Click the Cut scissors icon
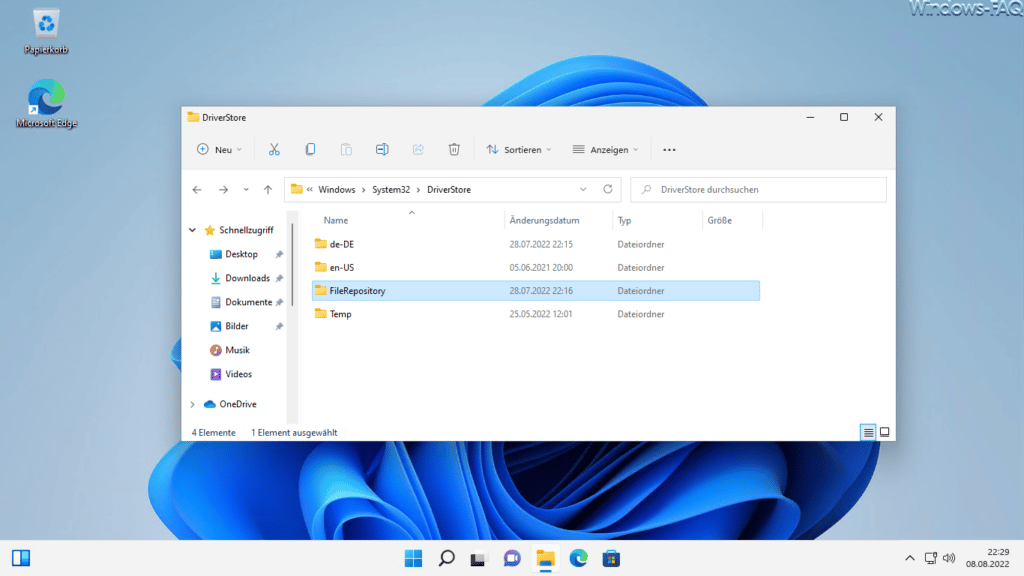The image size is (1024, 576). 274,150
